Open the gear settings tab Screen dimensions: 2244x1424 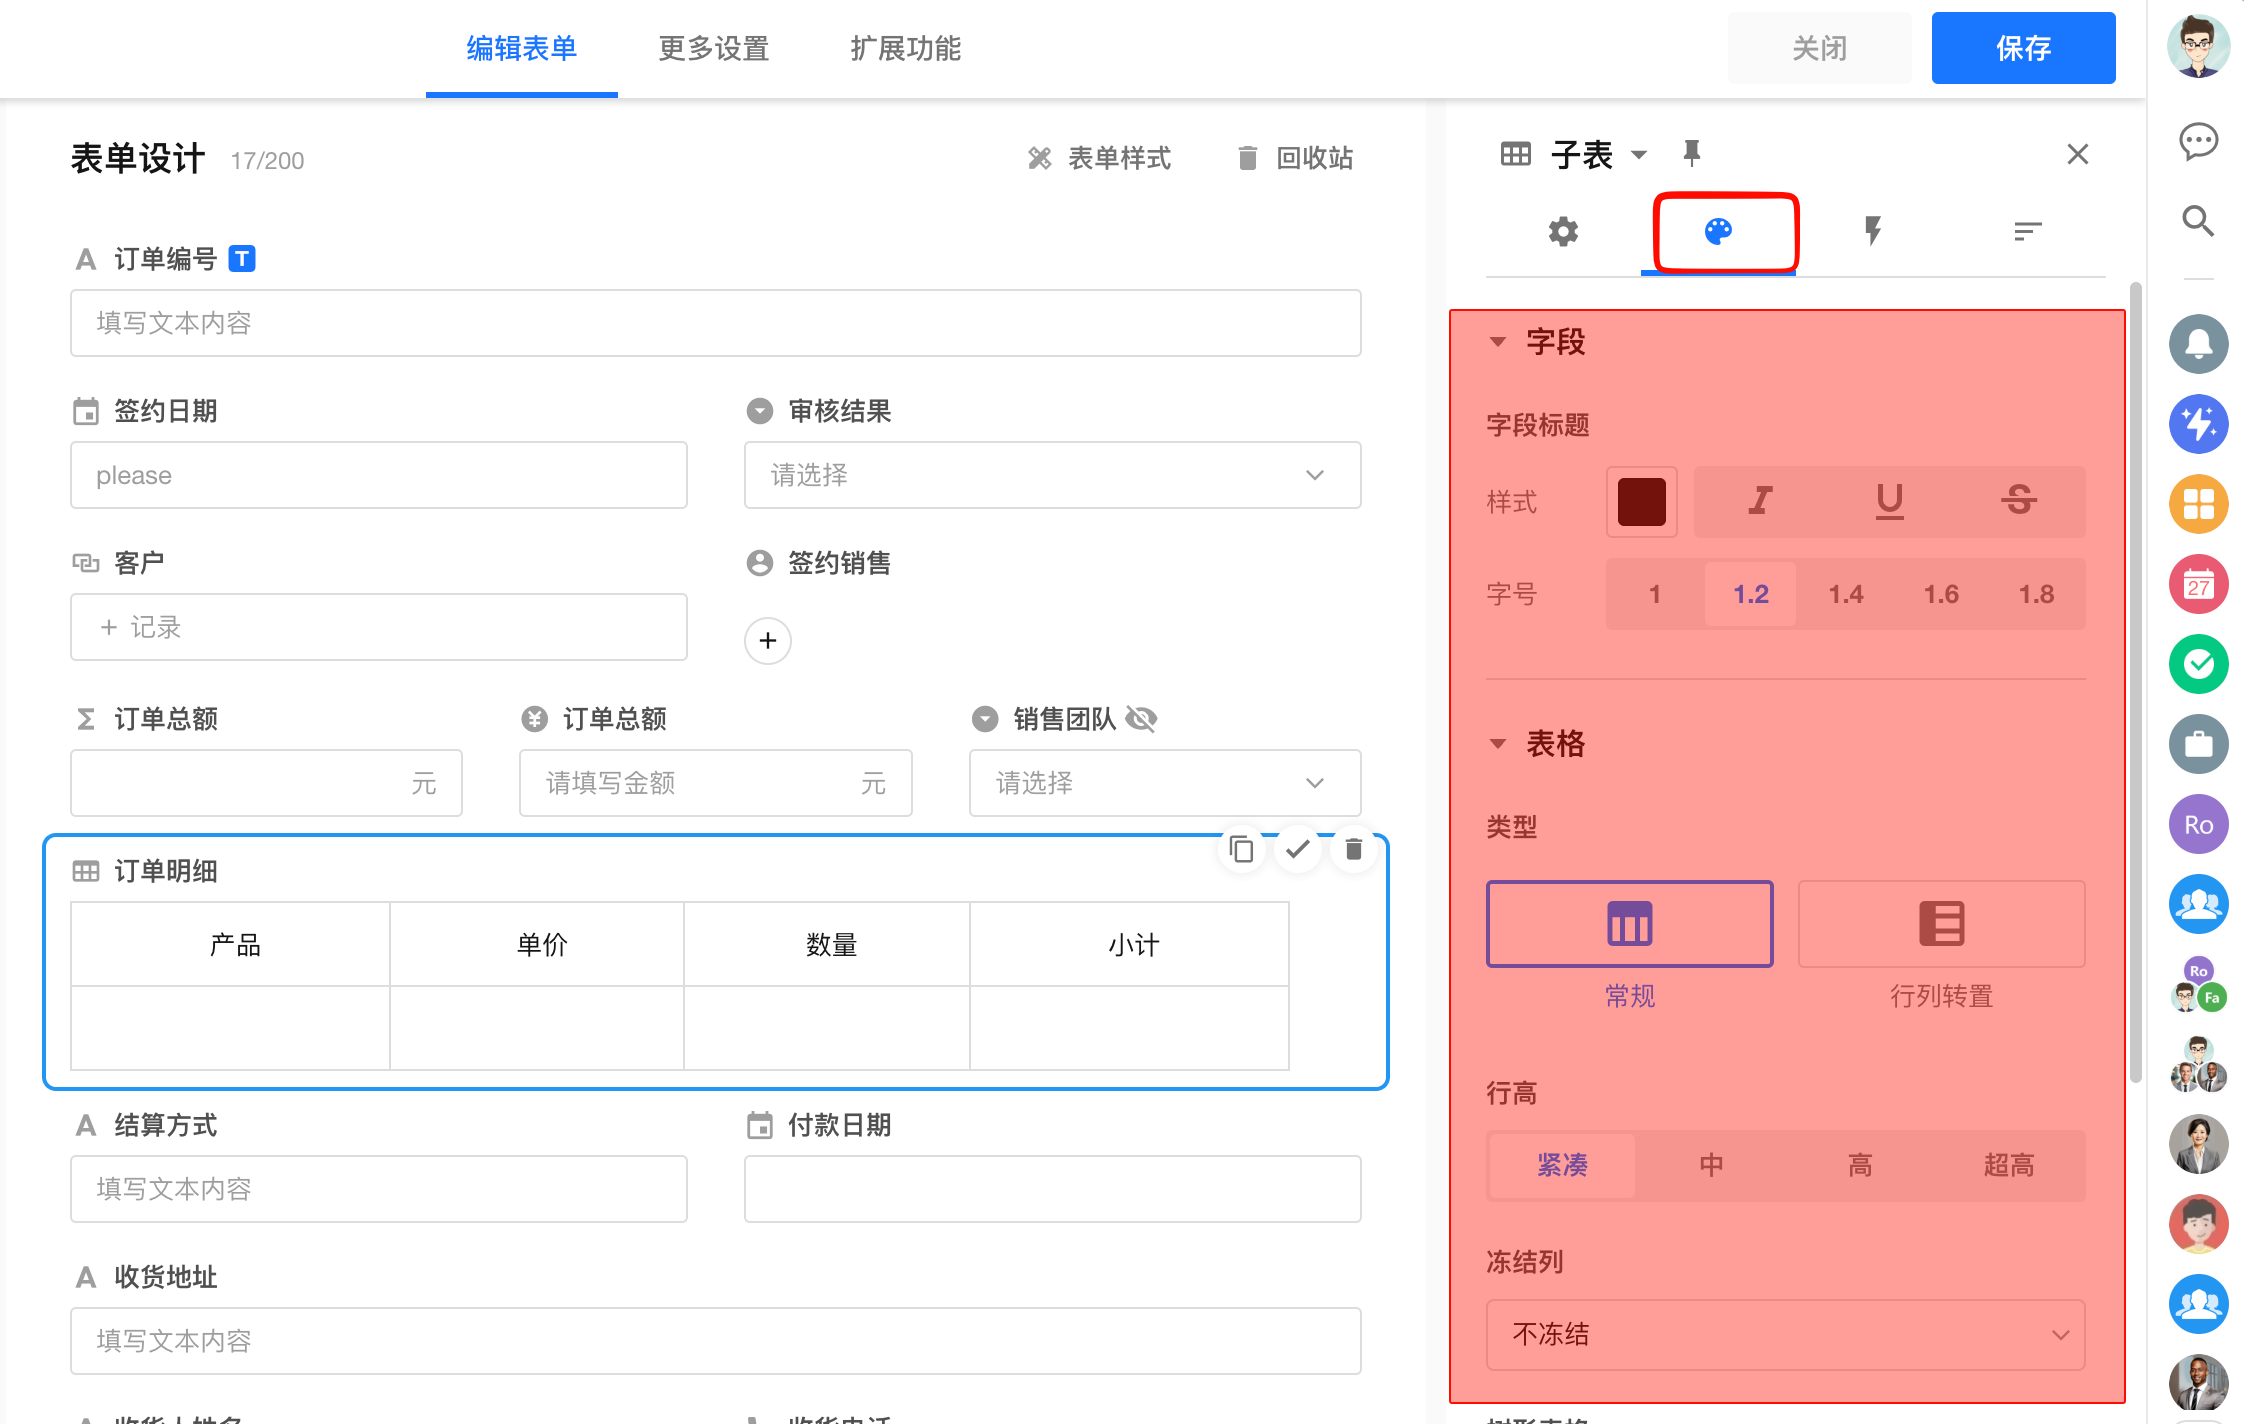(1563, 232)
